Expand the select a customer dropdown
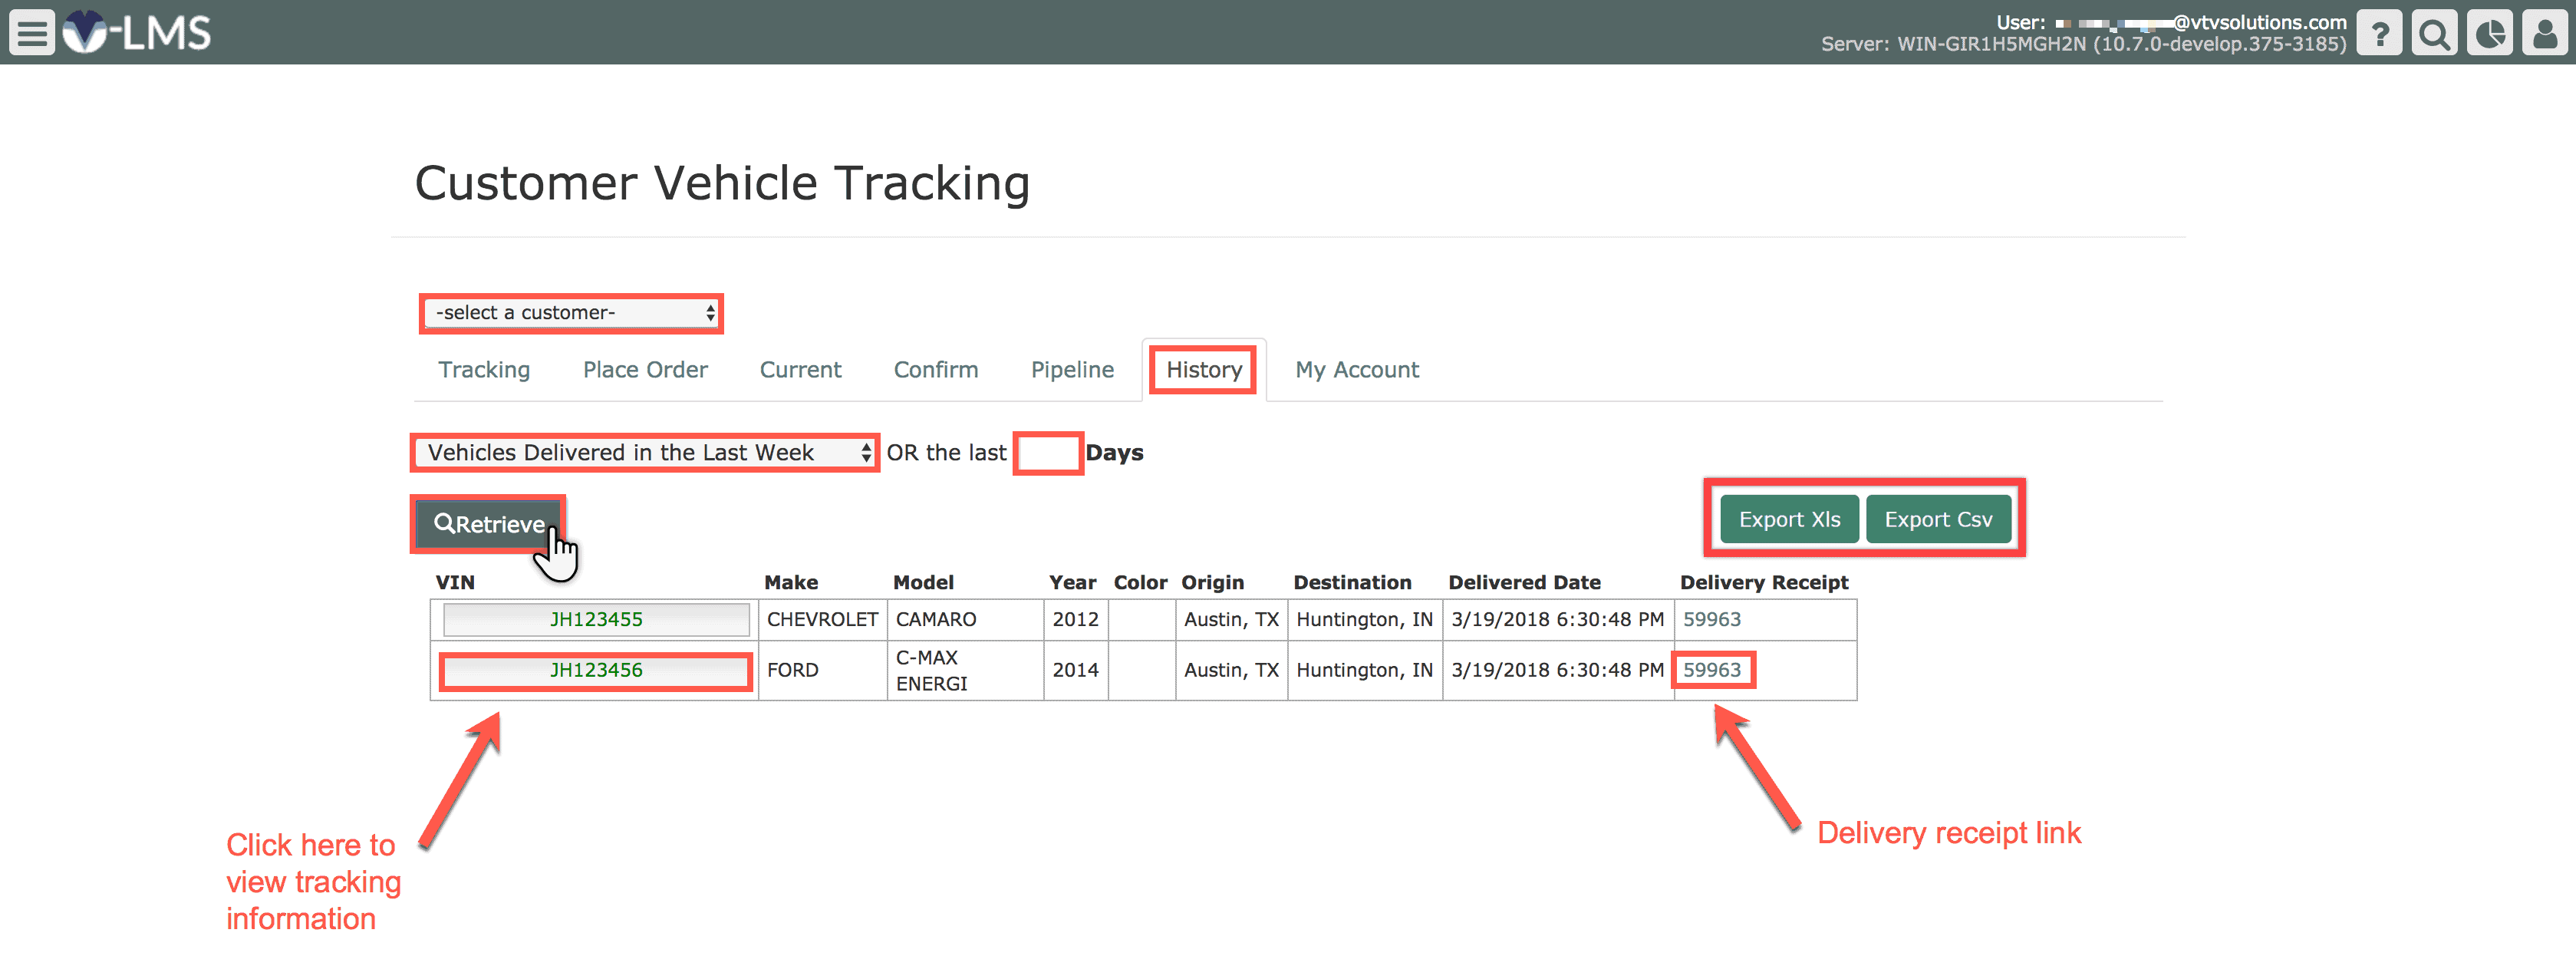 coord(571,313)
